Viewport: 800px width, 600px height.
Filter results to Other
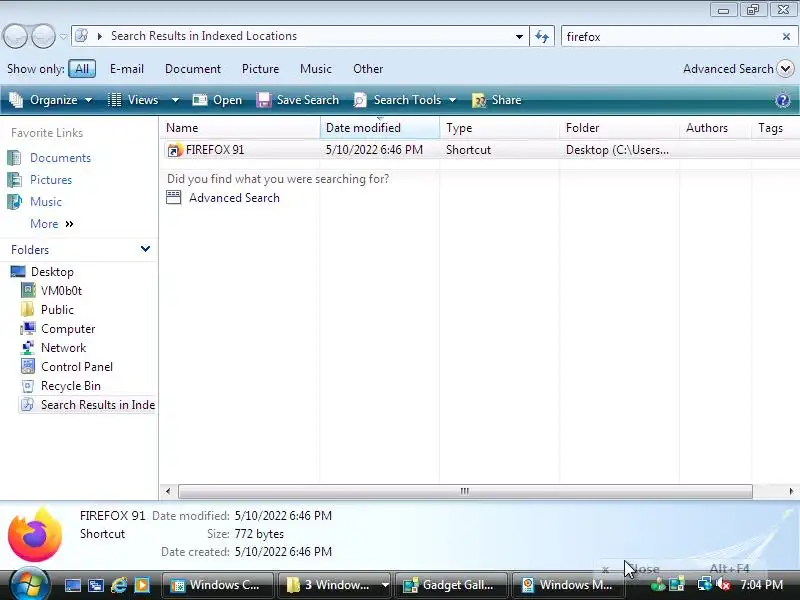368,69
